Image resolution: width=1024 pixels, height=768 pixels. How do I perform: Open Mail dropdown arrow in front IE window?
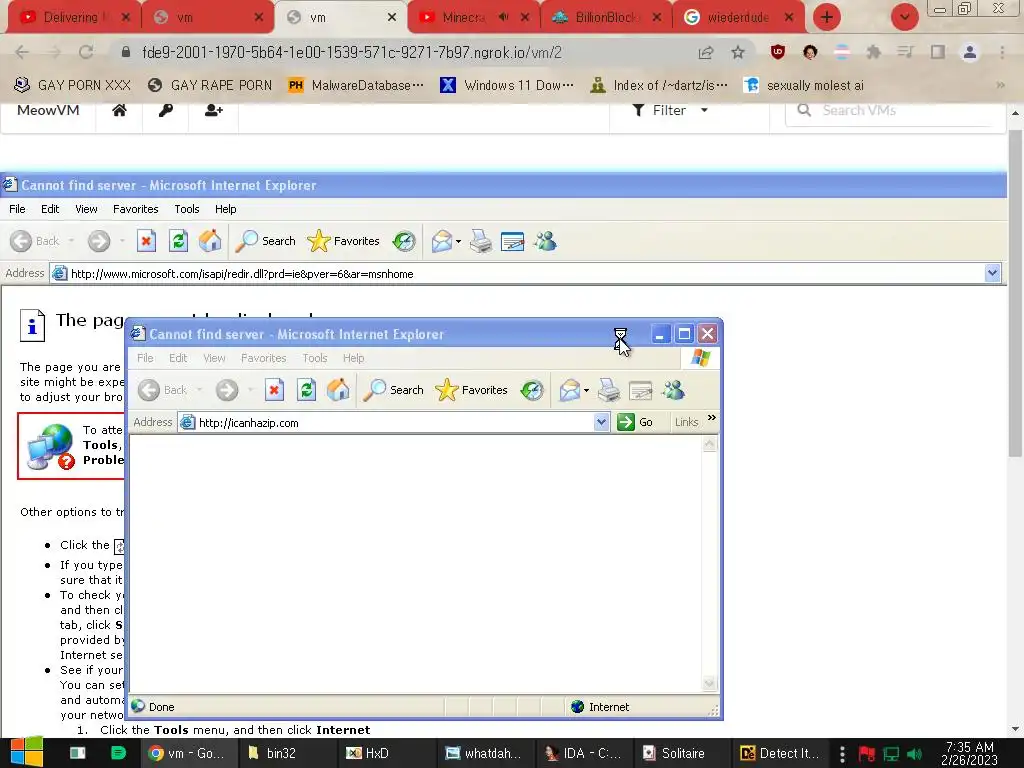tap(586, 391)
